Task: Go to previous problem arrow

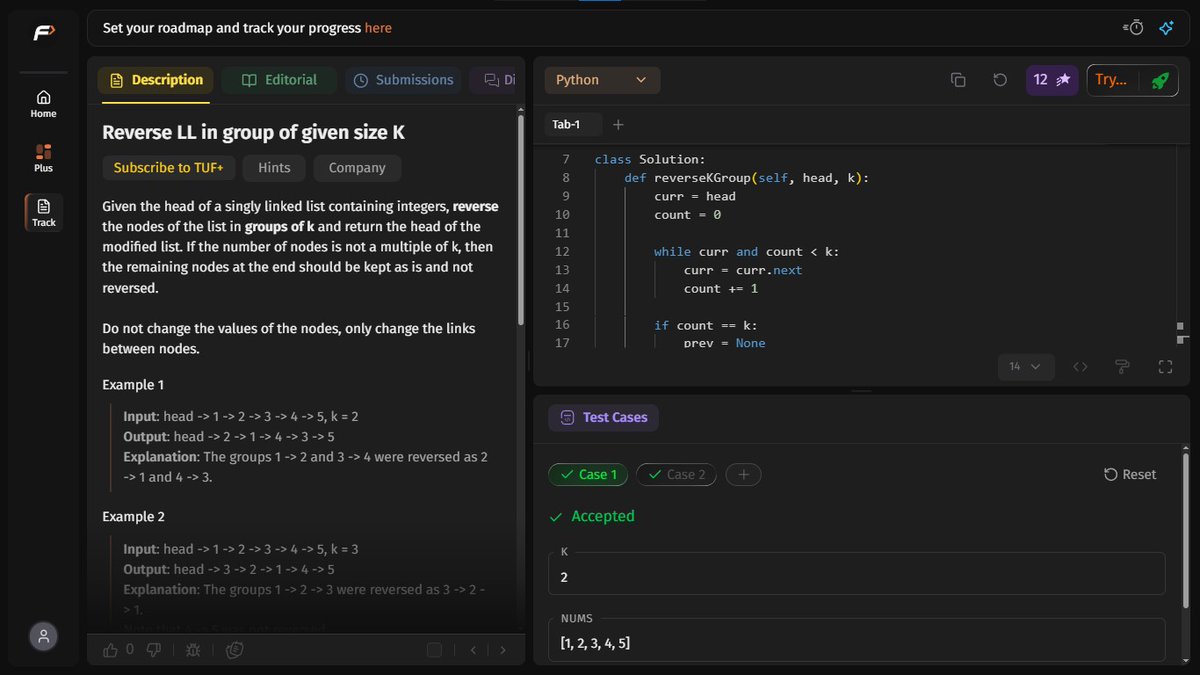Action: (x=474, y=650)
